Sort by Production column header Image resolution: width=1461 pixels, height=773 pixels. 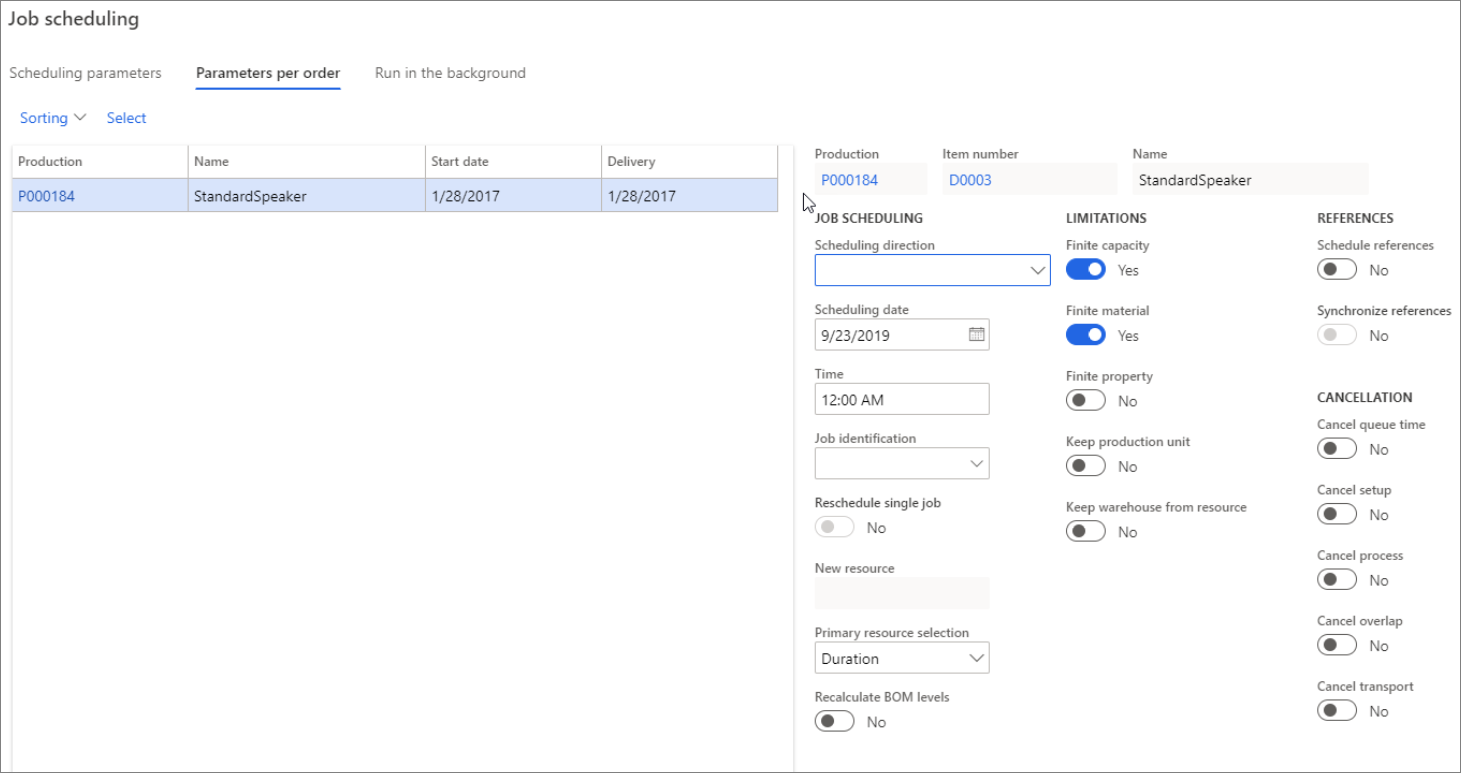100,161
